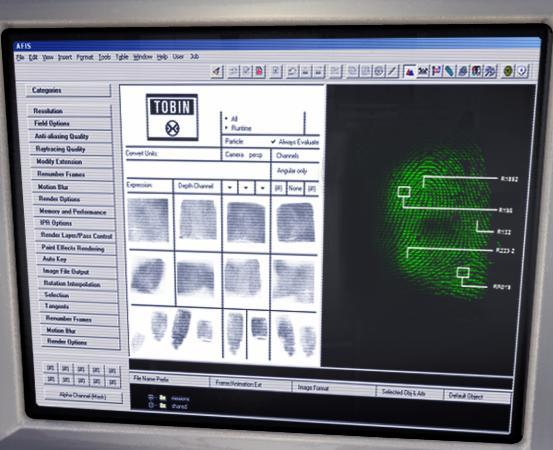553x450 pixels.
Task: Click the diagonal line tool icon
Action: 392,71
